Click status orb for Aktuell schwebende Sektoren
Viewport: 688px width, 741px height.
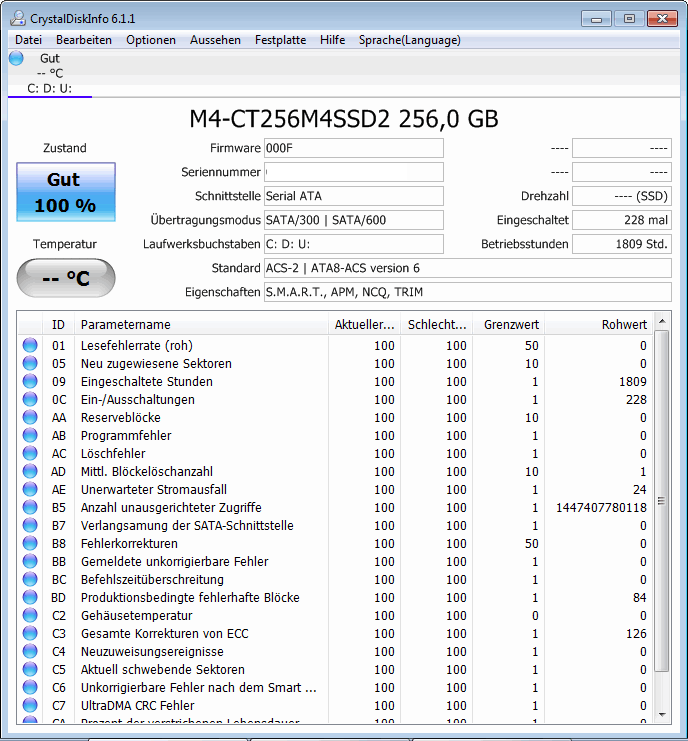pyautogui.click(x=30, y=669)
